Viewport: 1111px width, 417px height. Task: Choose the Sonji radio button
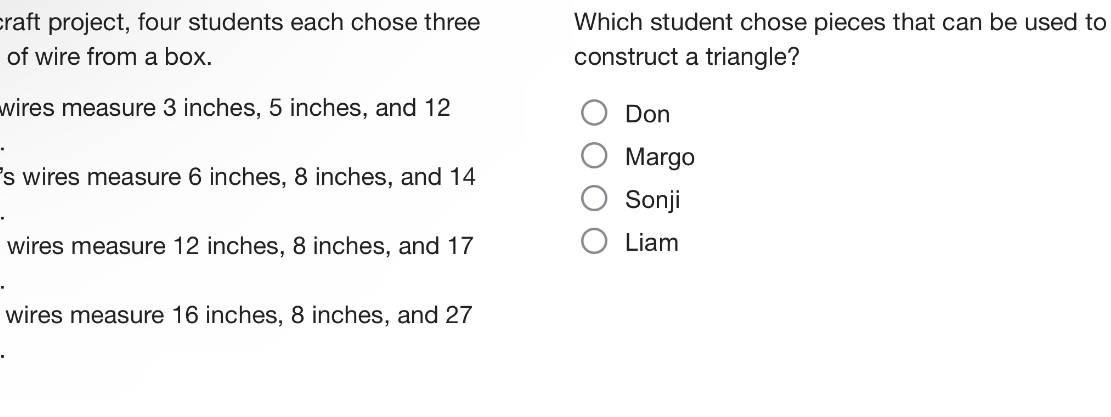(x=594, y=200)
